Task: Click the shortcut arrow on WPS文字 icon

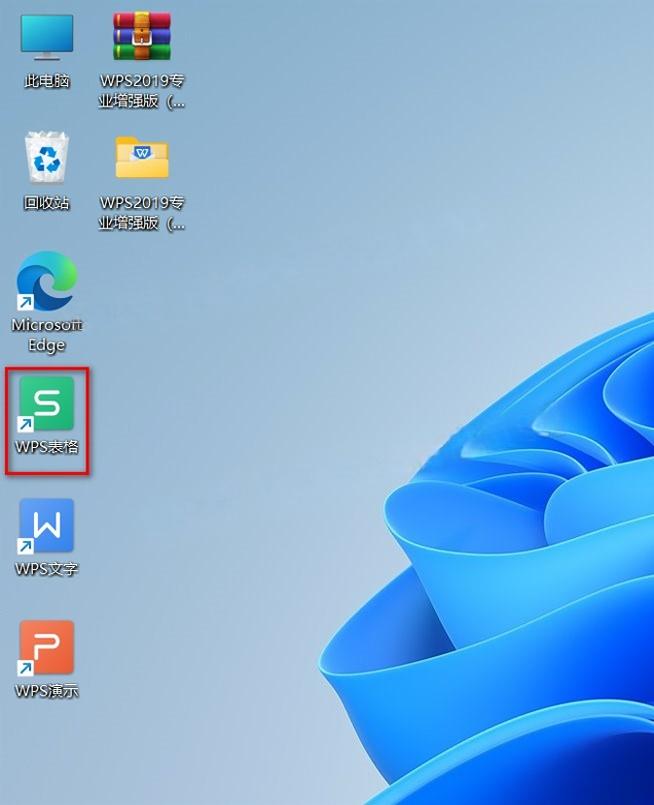Action: point(26,546)
